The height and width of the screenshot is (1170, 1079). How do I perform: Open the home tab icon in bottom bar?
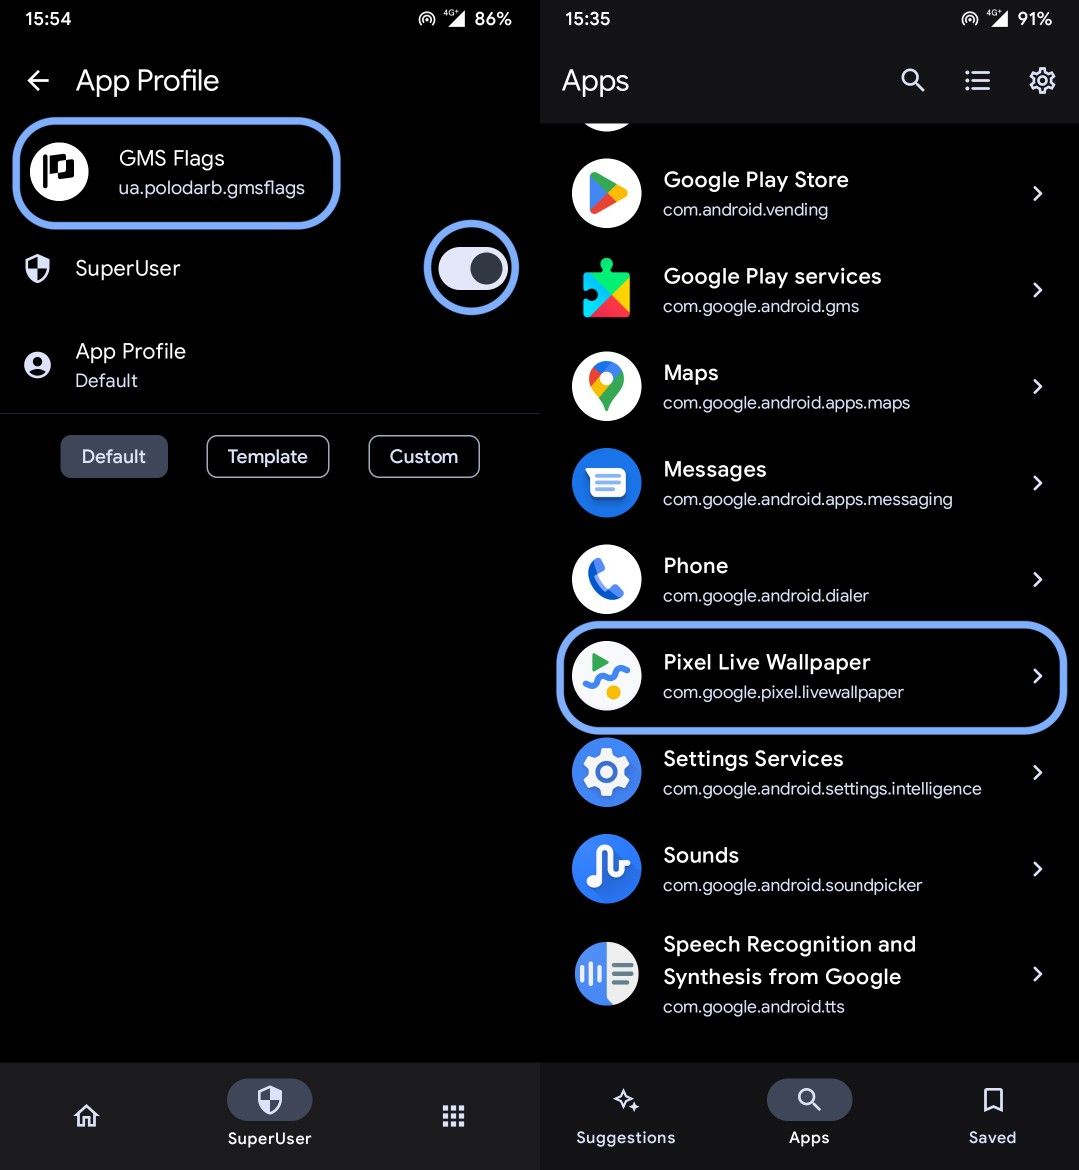click(87, 1116)
